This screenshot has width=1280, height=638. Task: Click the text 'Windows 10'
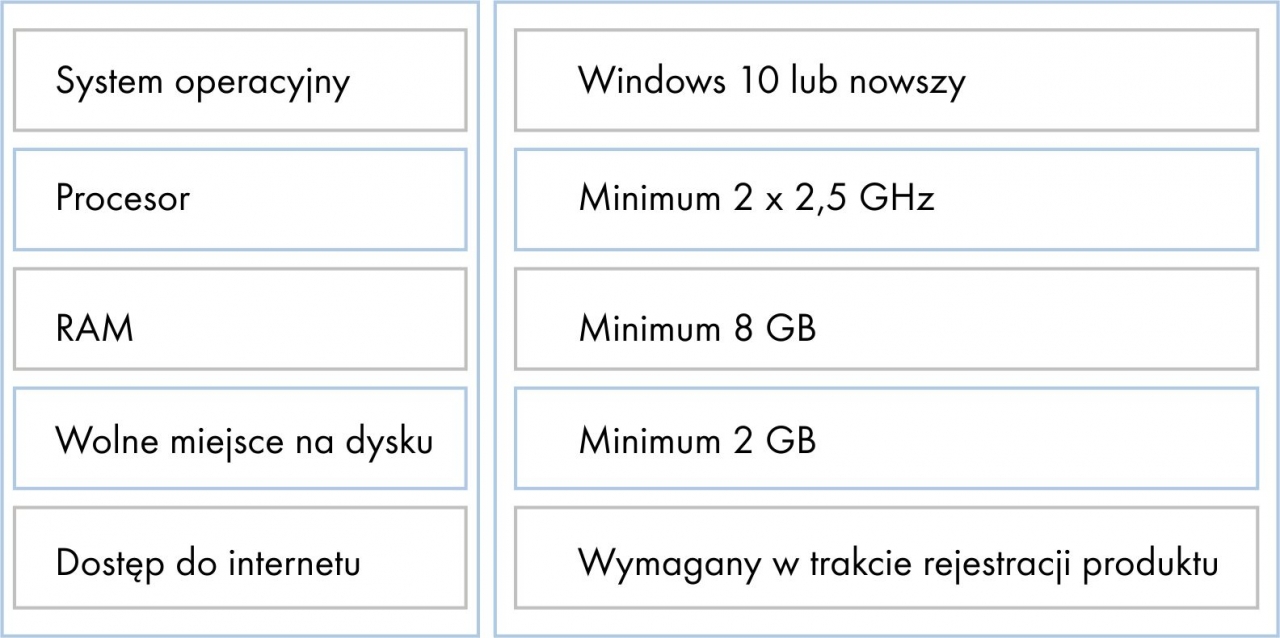tap(671, 80)
